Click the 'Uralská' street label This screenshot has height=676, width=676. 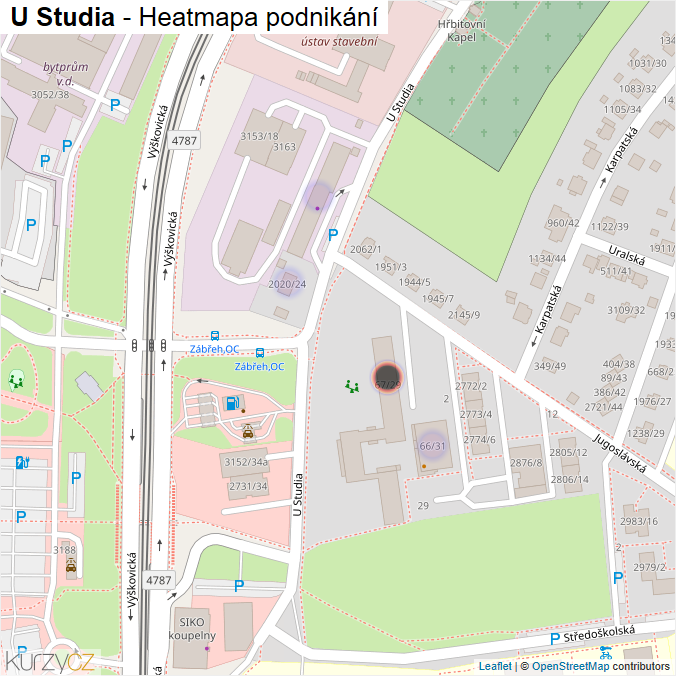pyautogui.click(x=627, y=255)
